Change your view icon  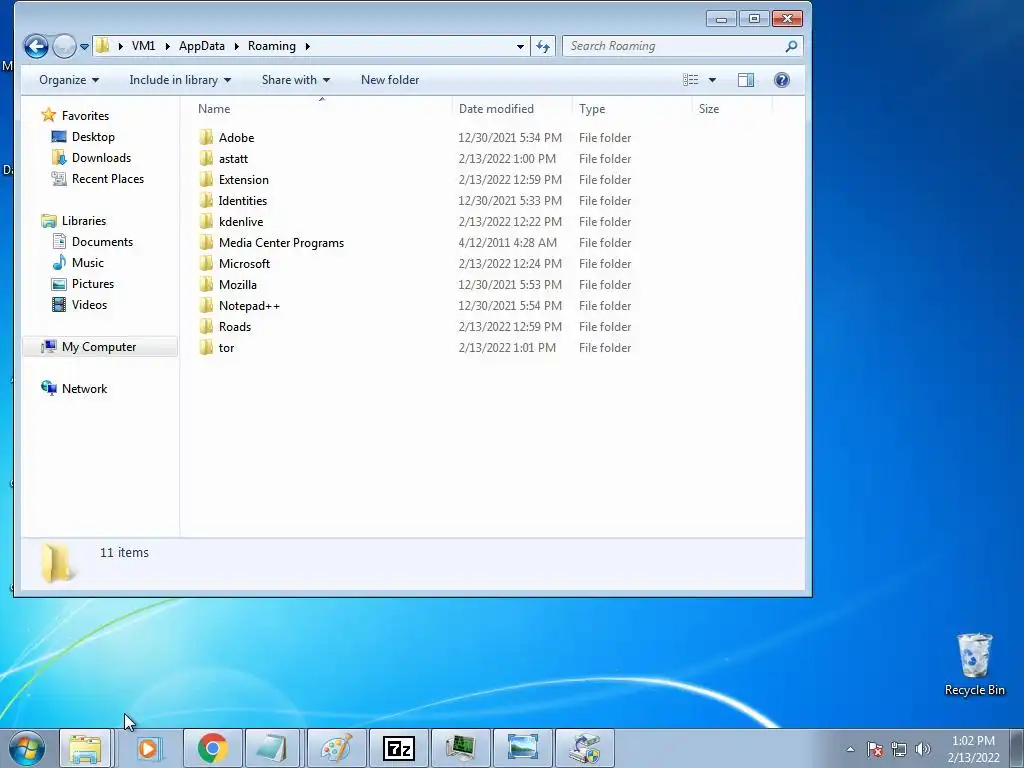click(x=690, y=80)
